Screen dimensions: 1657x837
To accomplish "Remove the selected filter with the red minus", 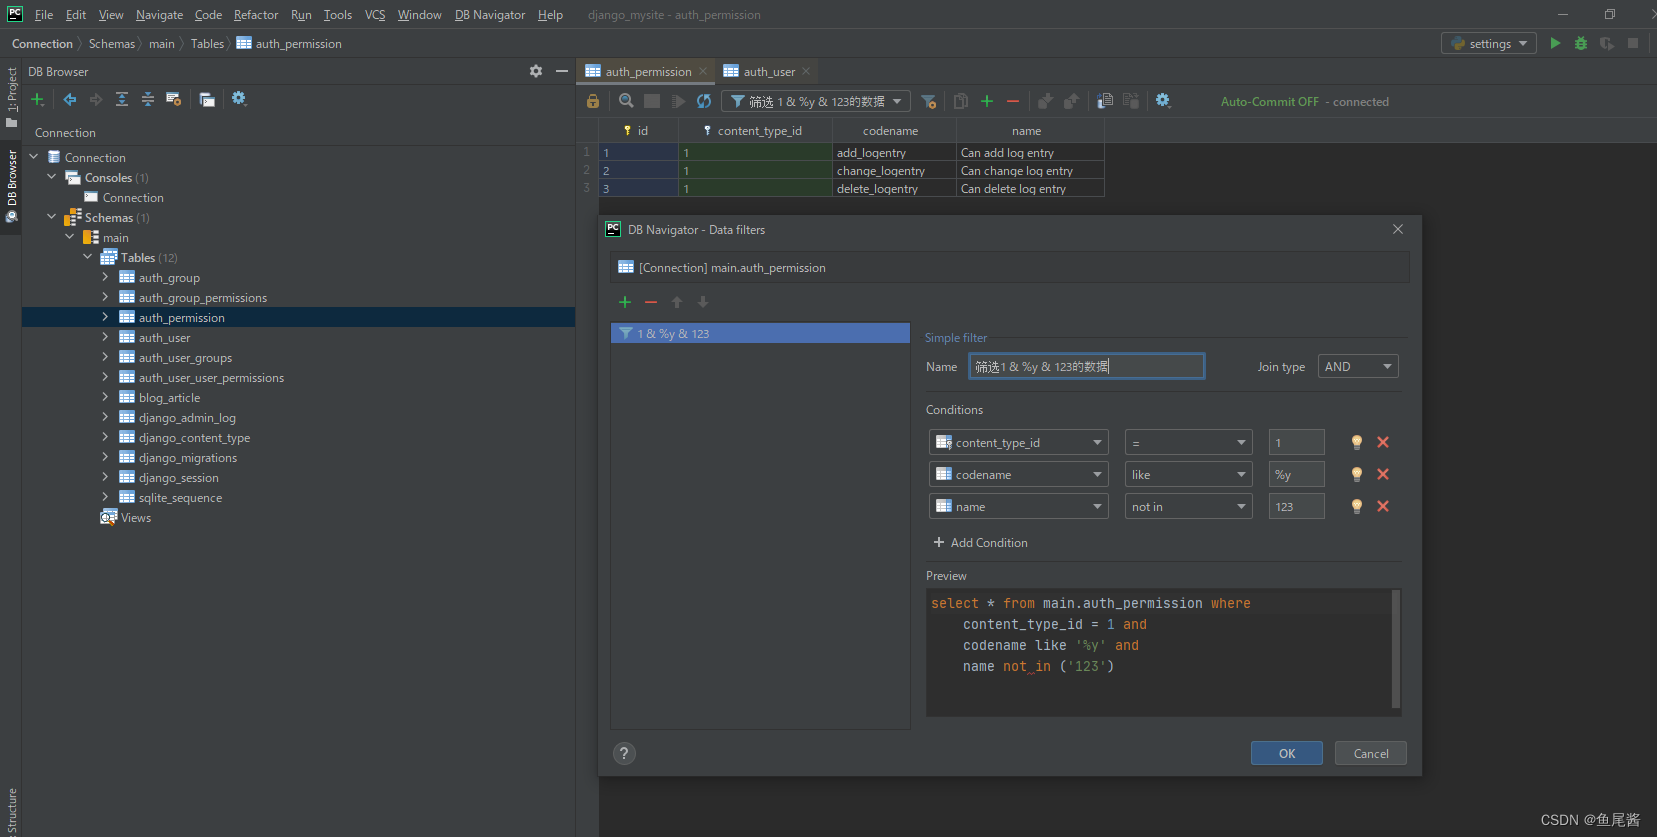I will [651, 302].
